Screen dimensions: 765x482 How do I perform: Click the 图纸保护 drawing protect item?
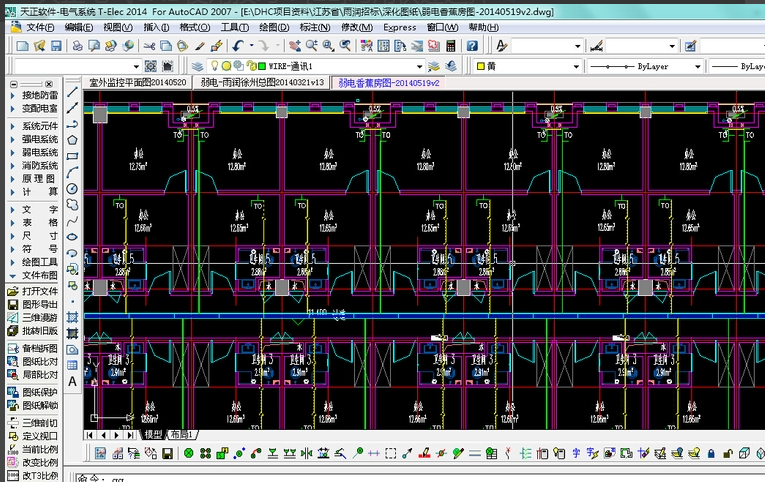[x=33, y=392]
